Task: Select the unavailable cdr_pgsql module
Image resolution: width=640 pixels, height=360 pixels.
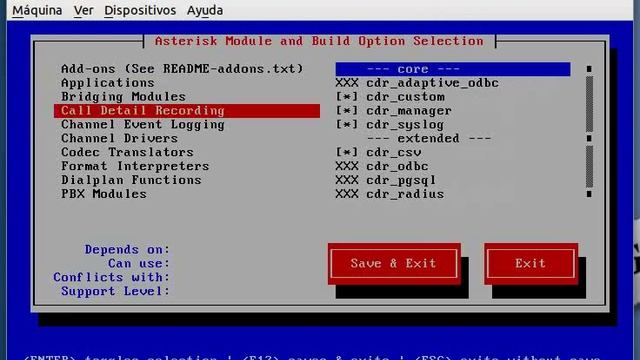Action: 386,180
